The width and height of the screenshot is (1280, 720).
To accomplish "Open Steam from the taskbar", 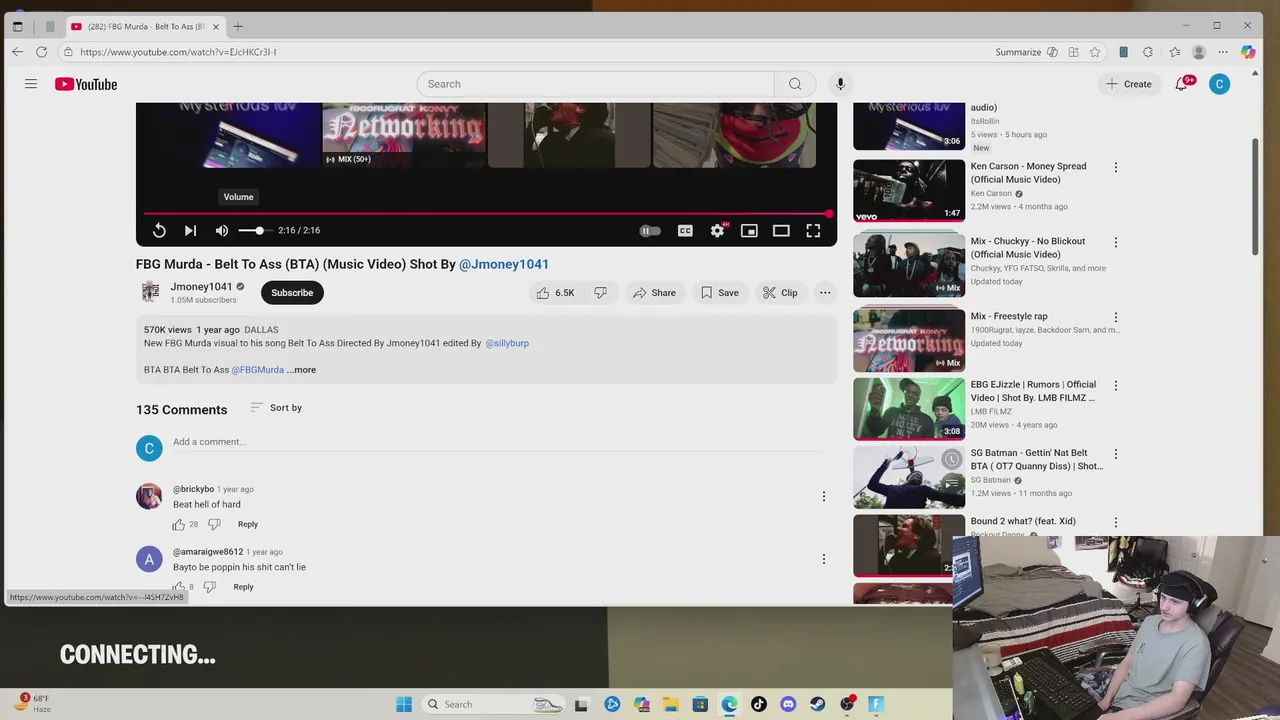I will 817,704.
